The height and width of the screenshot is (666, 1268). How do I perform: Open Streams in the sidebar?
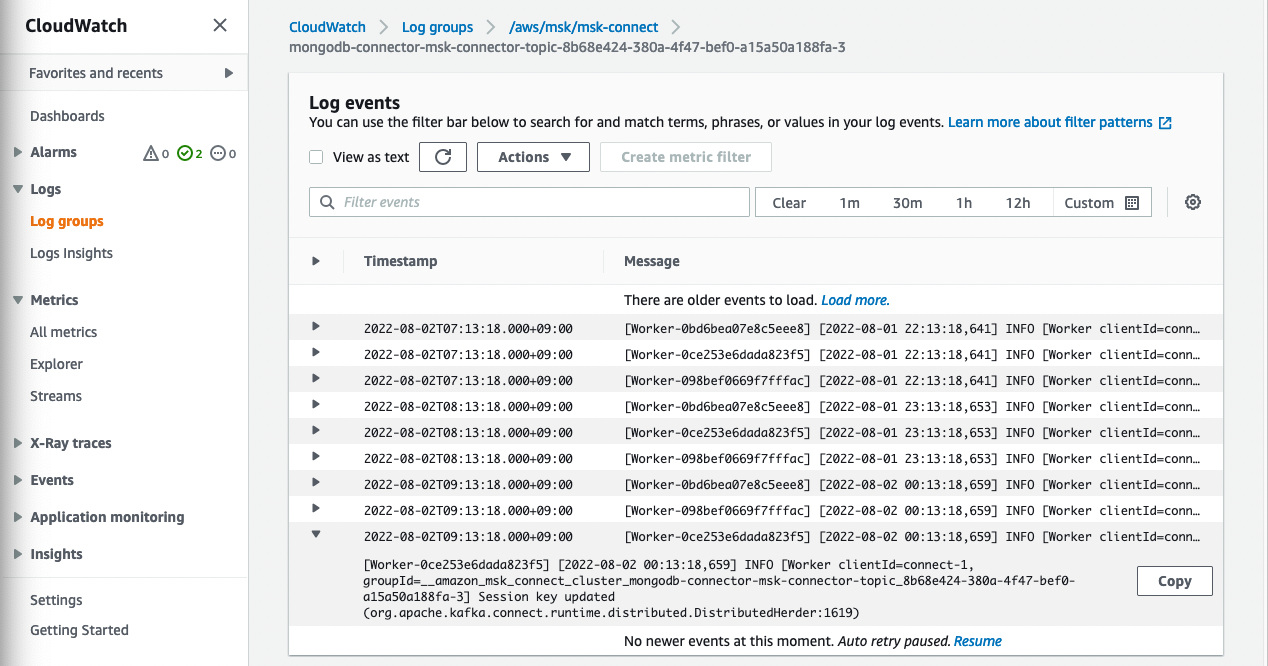[x=56, y=396]
